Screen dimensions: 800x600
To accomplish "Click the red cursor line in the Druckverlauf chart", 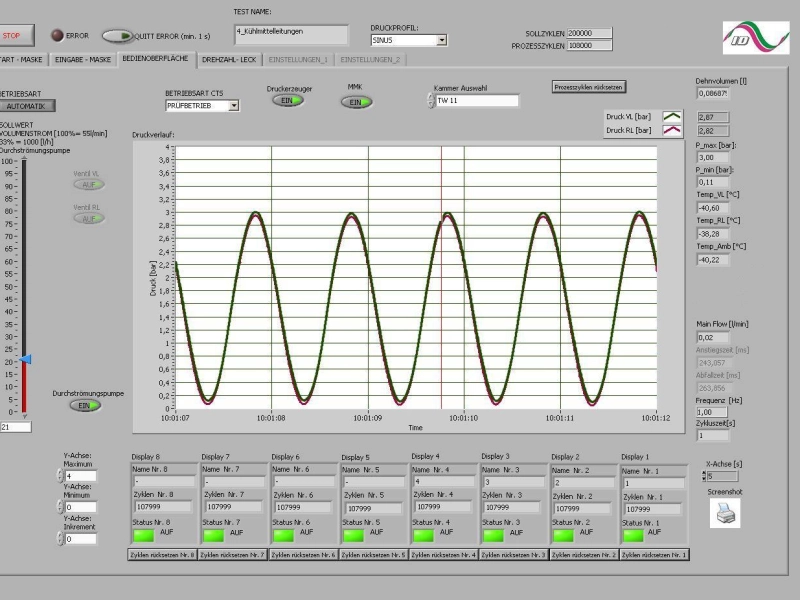I will [x=441, y=278].
